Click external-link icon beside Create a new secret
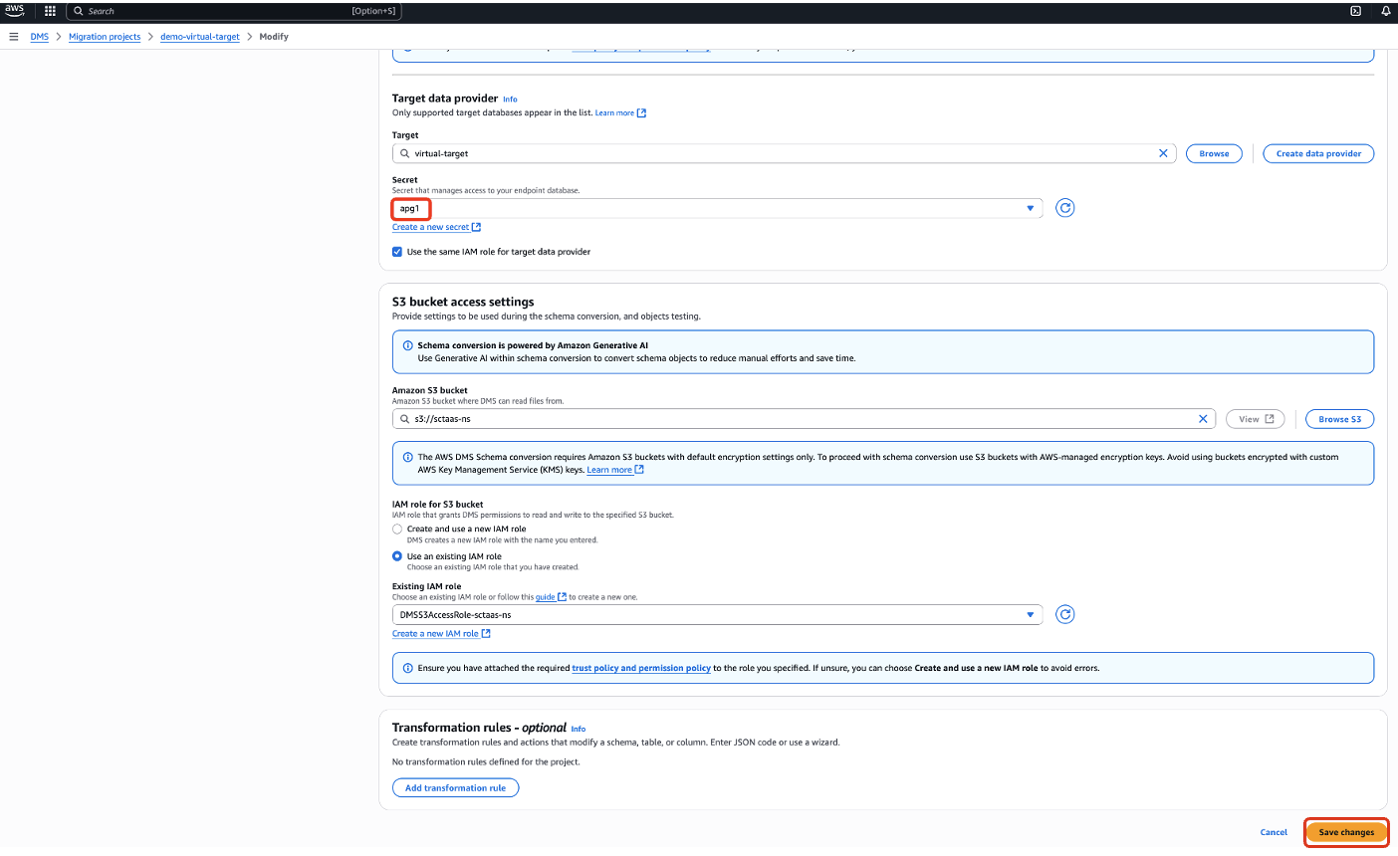Image resolution: width=1398 pixels, height=856 pixels. 477,228
